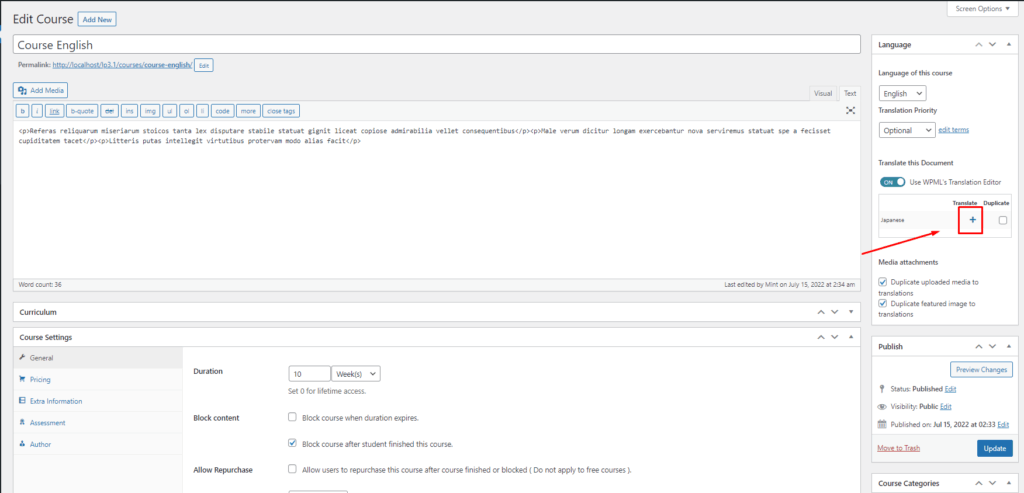Click the ul quicktag button

click(x=170, y=111)
